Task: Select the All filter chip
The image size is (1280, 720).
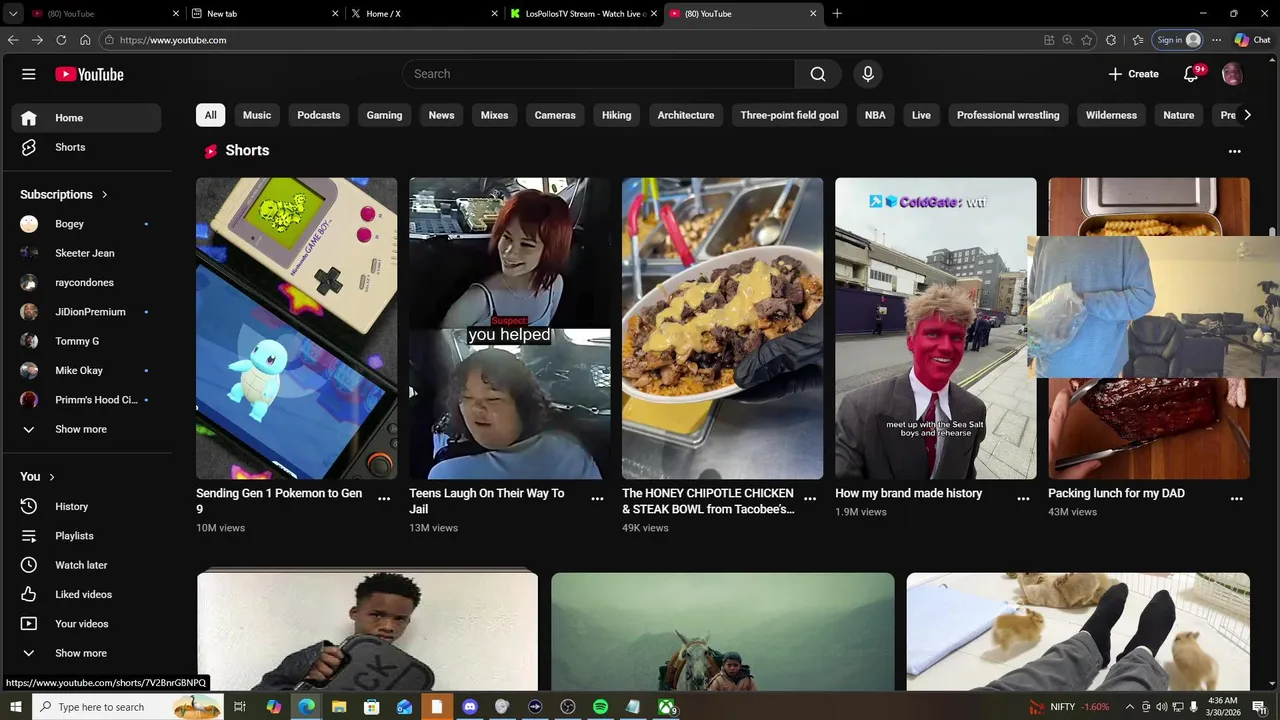Action: click(210, 115)
